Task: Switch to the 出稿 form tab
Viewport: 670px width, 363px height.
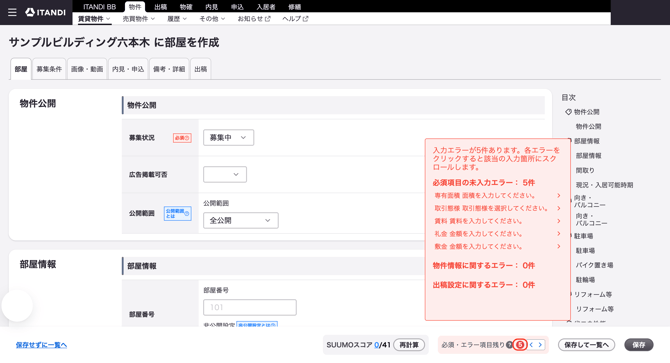Action: tap(200, 69)
